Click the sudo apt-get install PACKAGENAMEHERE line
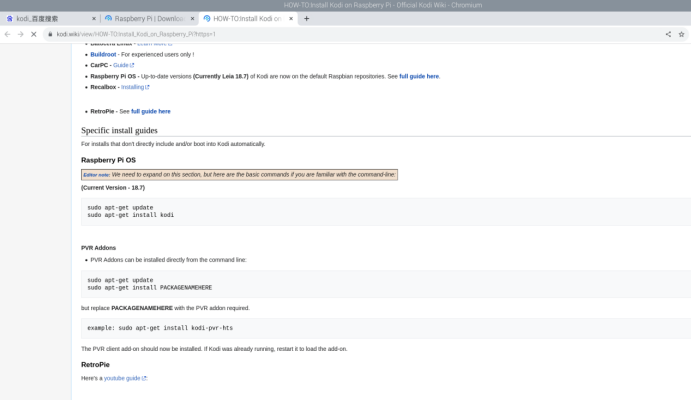The image size is (692, 401). [x=150, y=288]
